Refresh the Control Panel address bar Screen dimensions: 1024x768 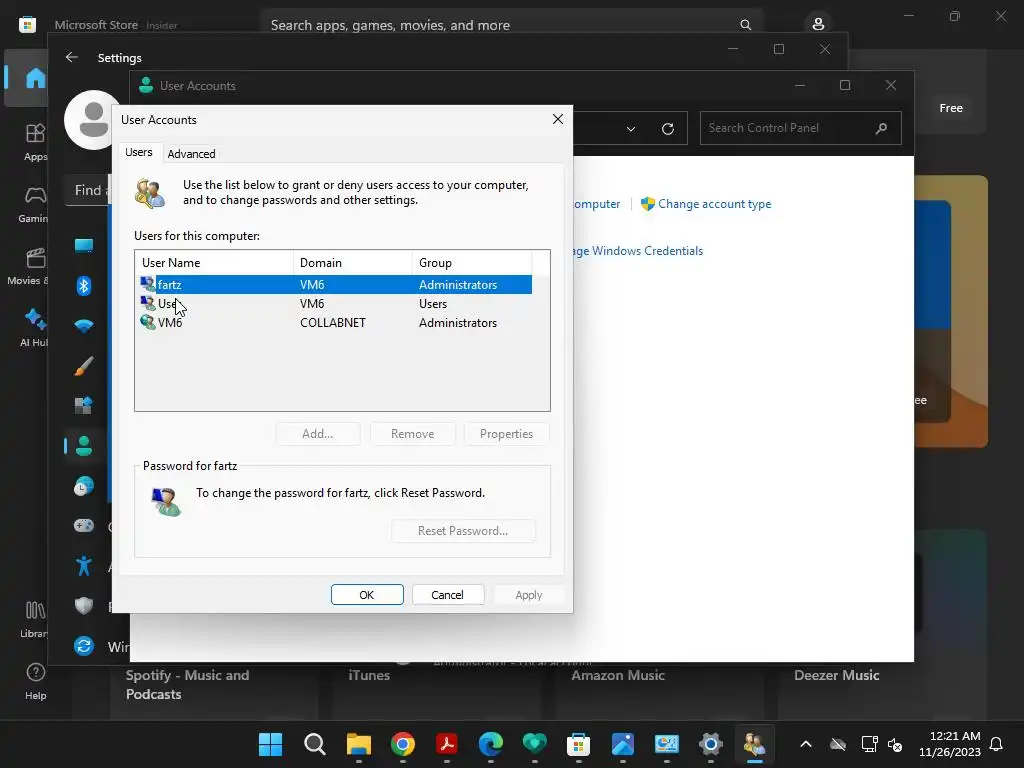(667, 129)
